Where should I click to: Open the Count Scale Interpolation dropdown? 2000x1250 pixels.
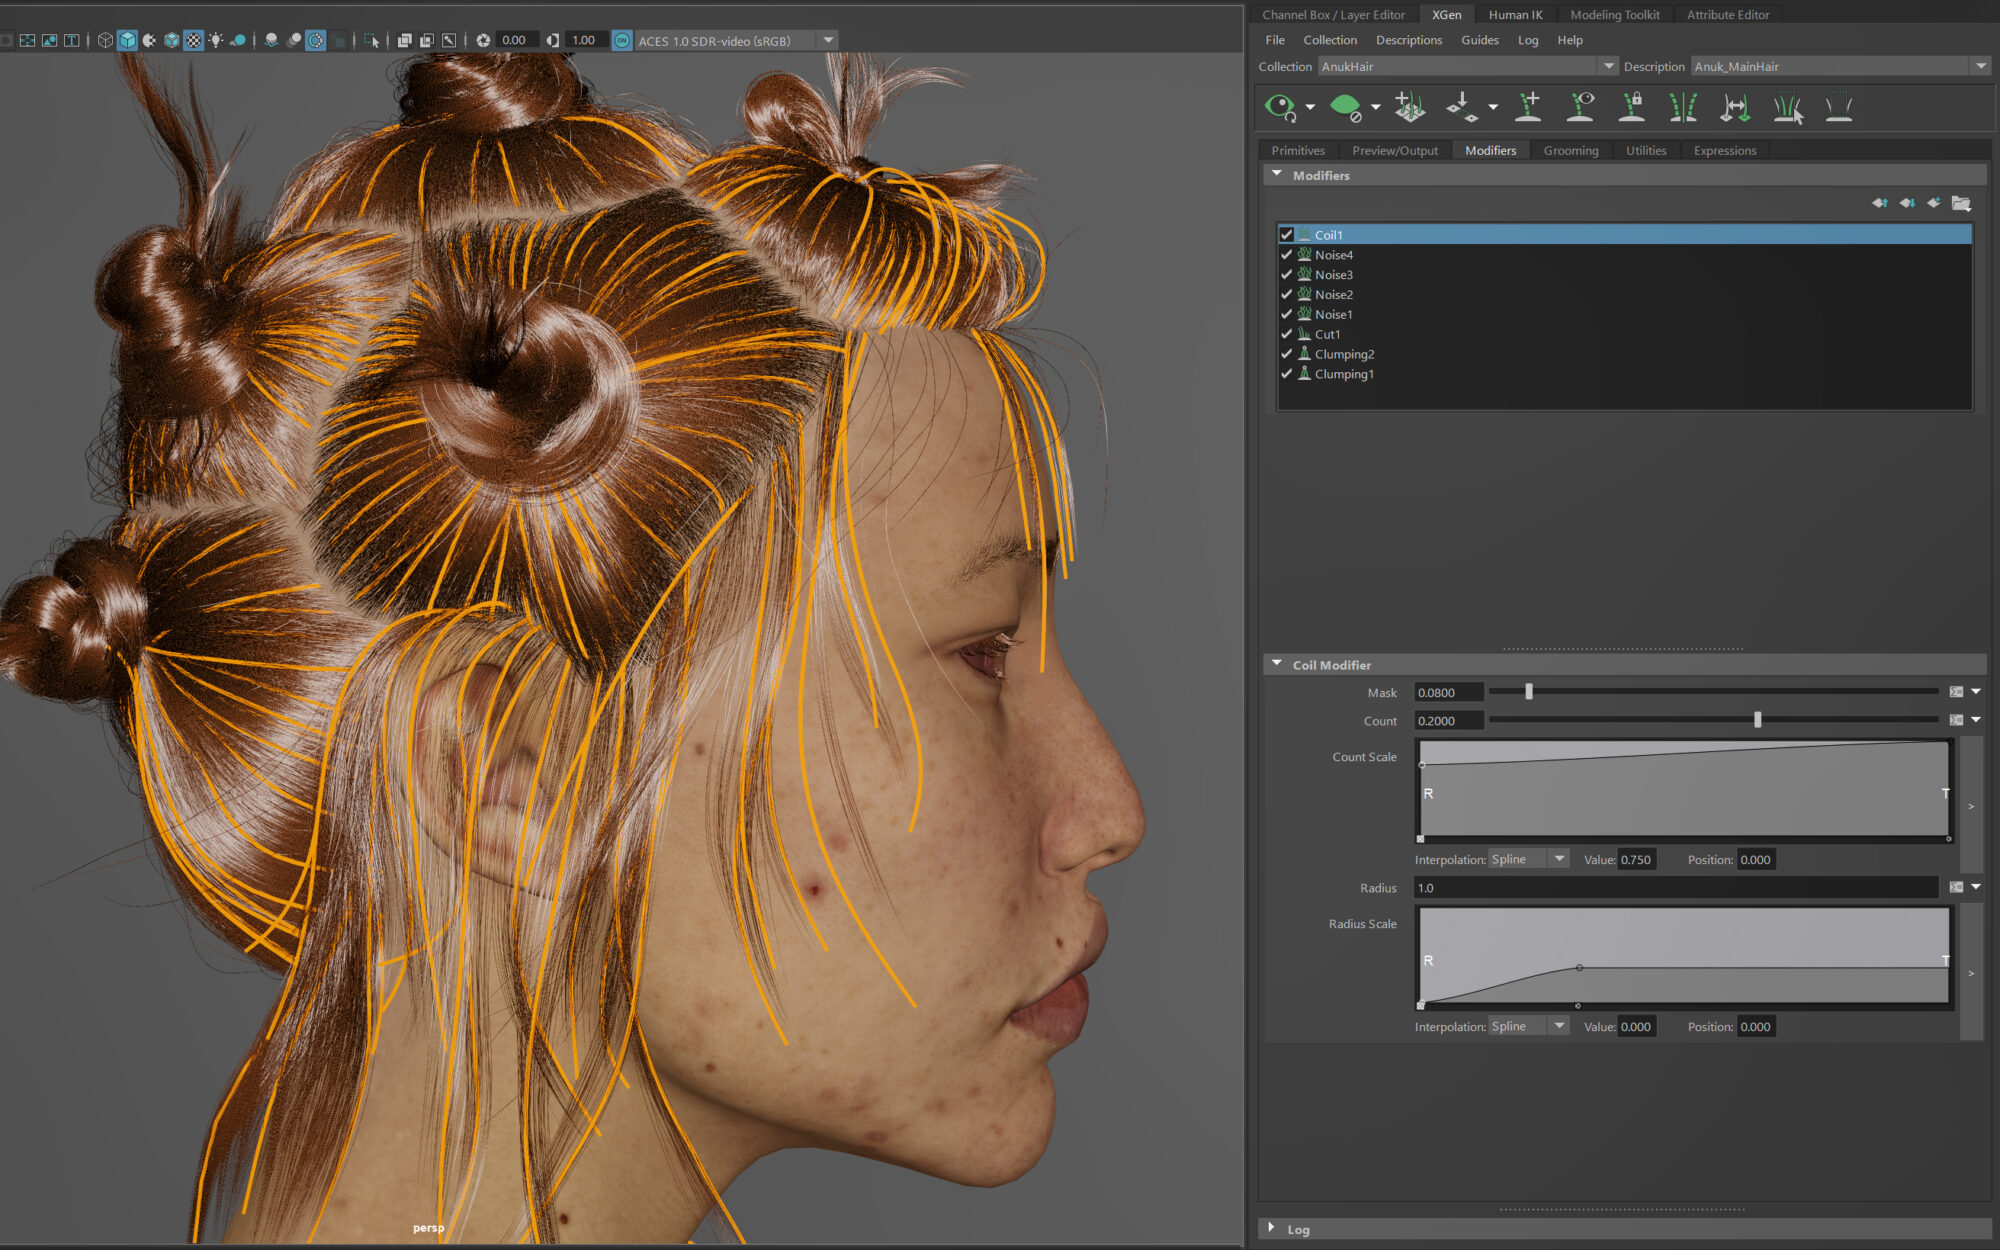pyautogui.click(x=1559, y=858)
